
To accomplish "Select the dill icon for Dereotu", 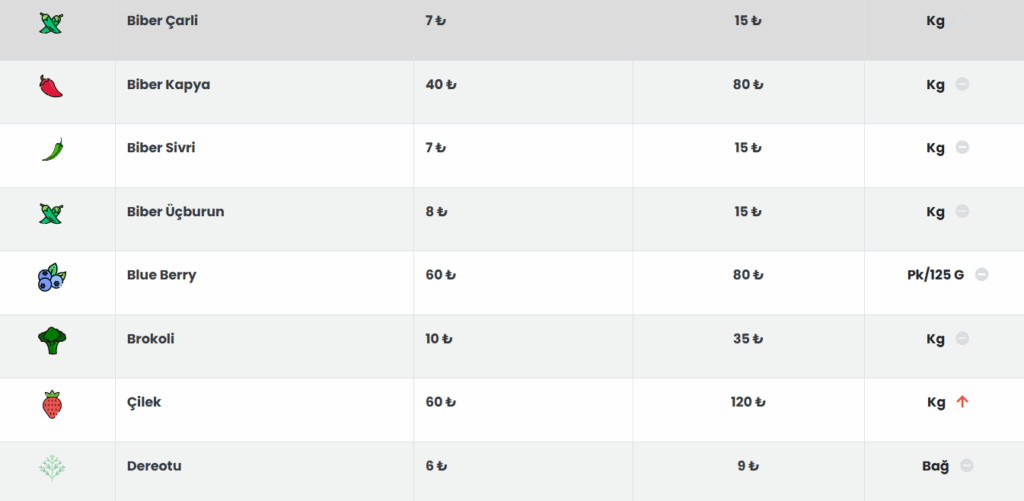I will (x=52, y=468).
